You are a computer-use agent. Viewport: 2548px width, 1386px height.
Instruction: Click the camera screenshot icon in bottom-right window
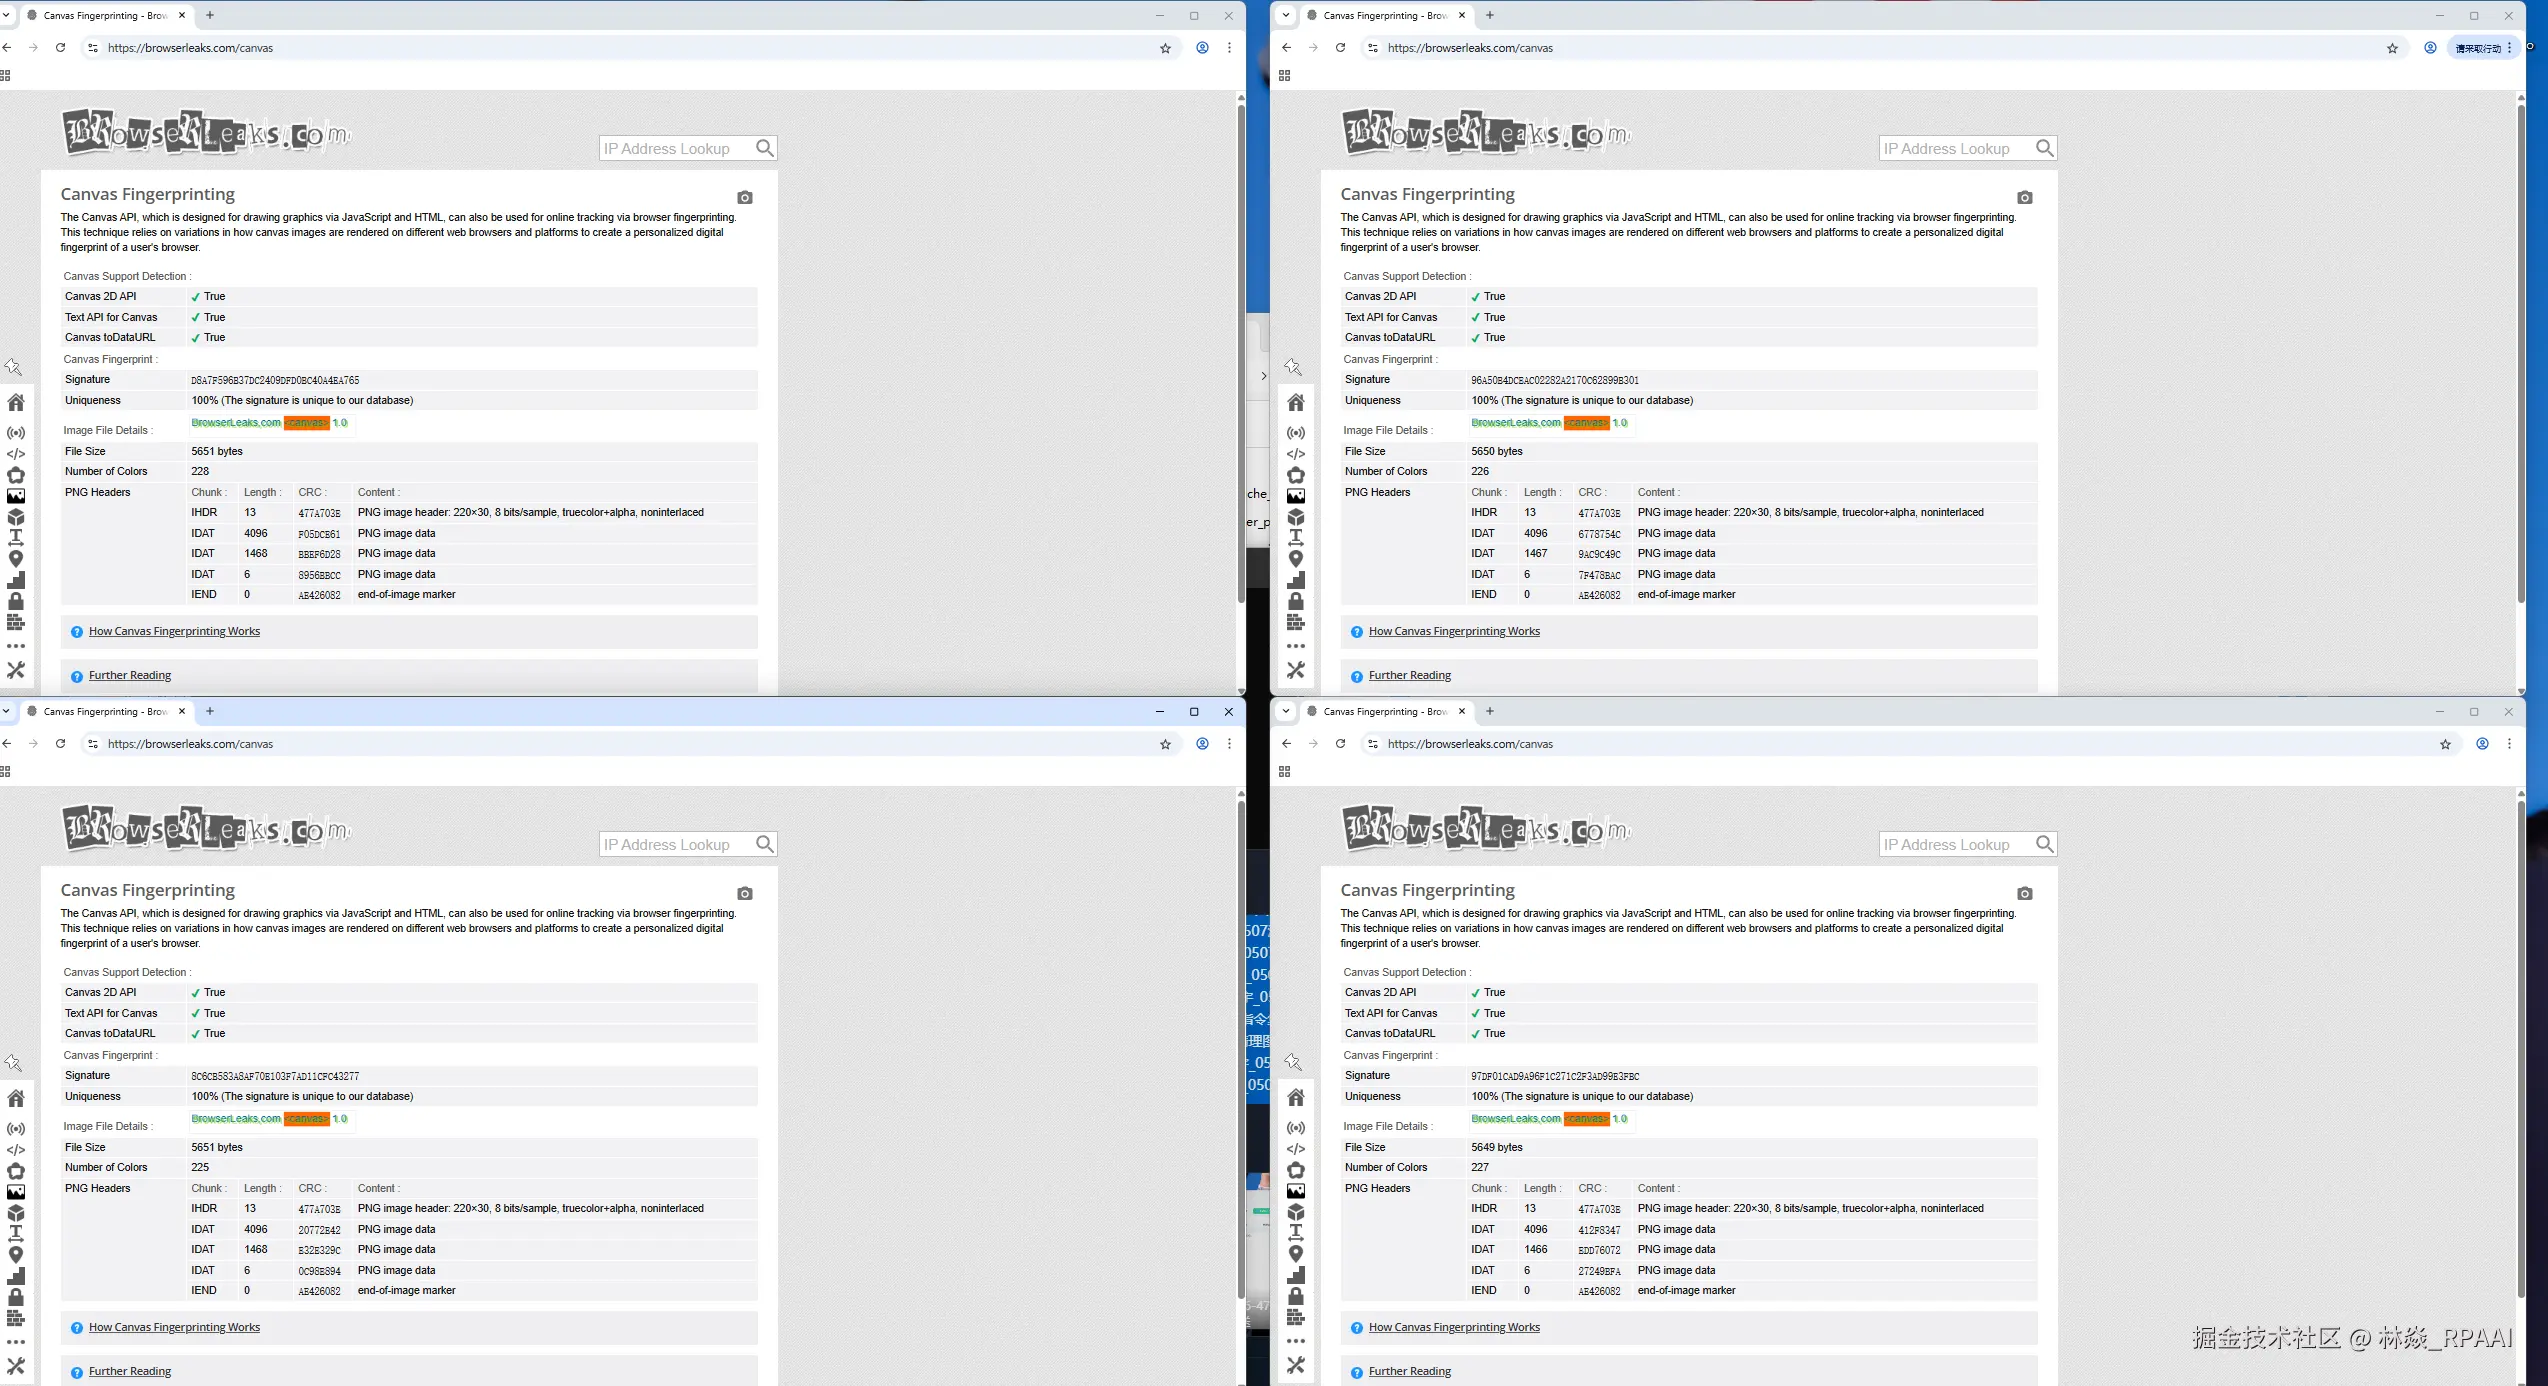(2025, 893)
